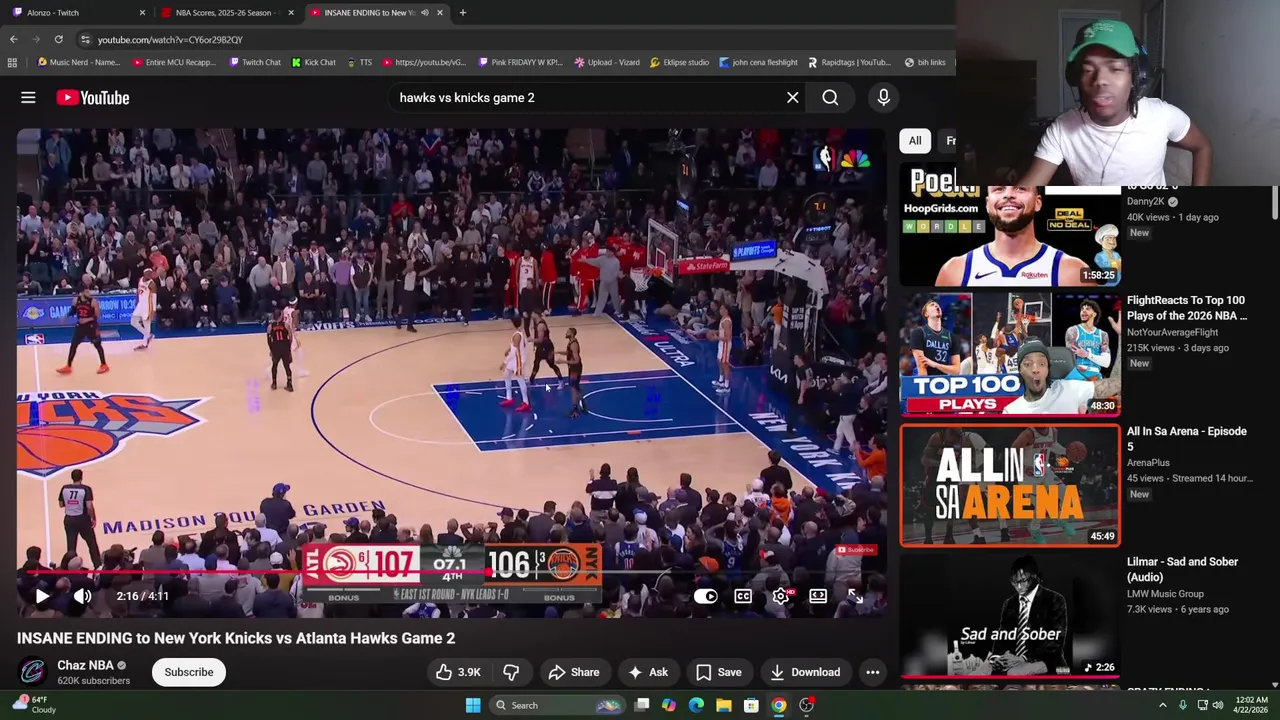Open Entire MCU Recapp bookmark
1280x720 pixels.
coord(174,62)
